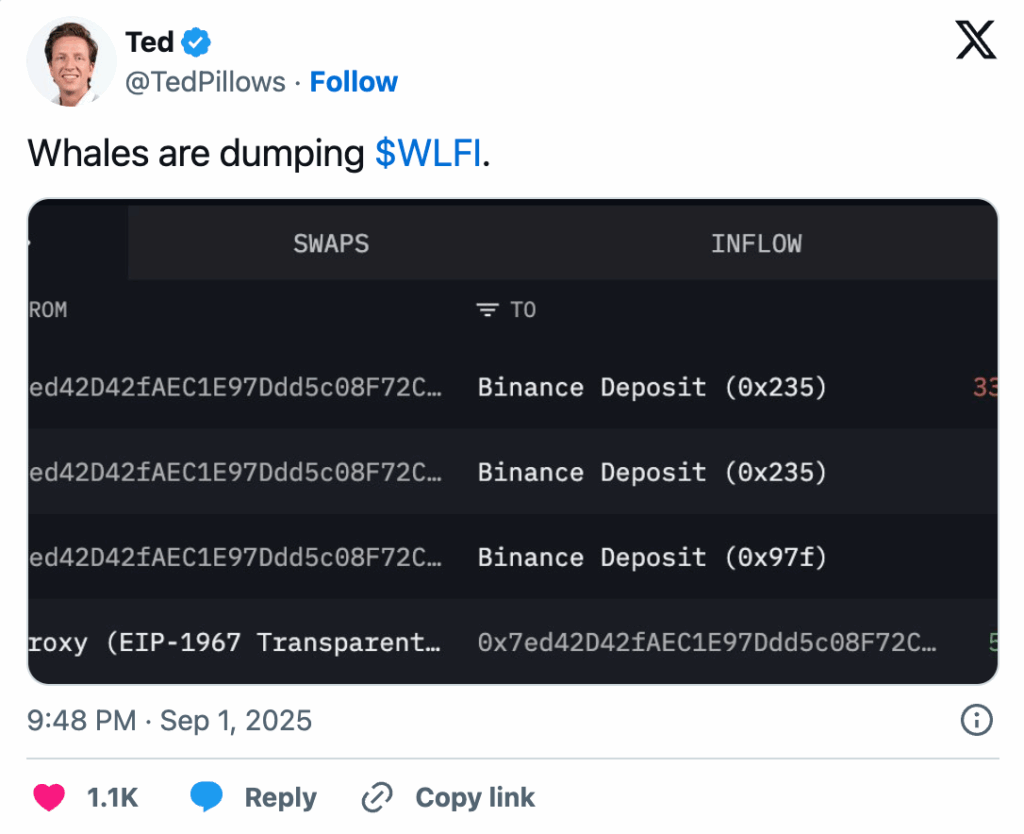Click the 0x7ed42D42fAEC1E97 recipient address in the last row

point(706,642)
